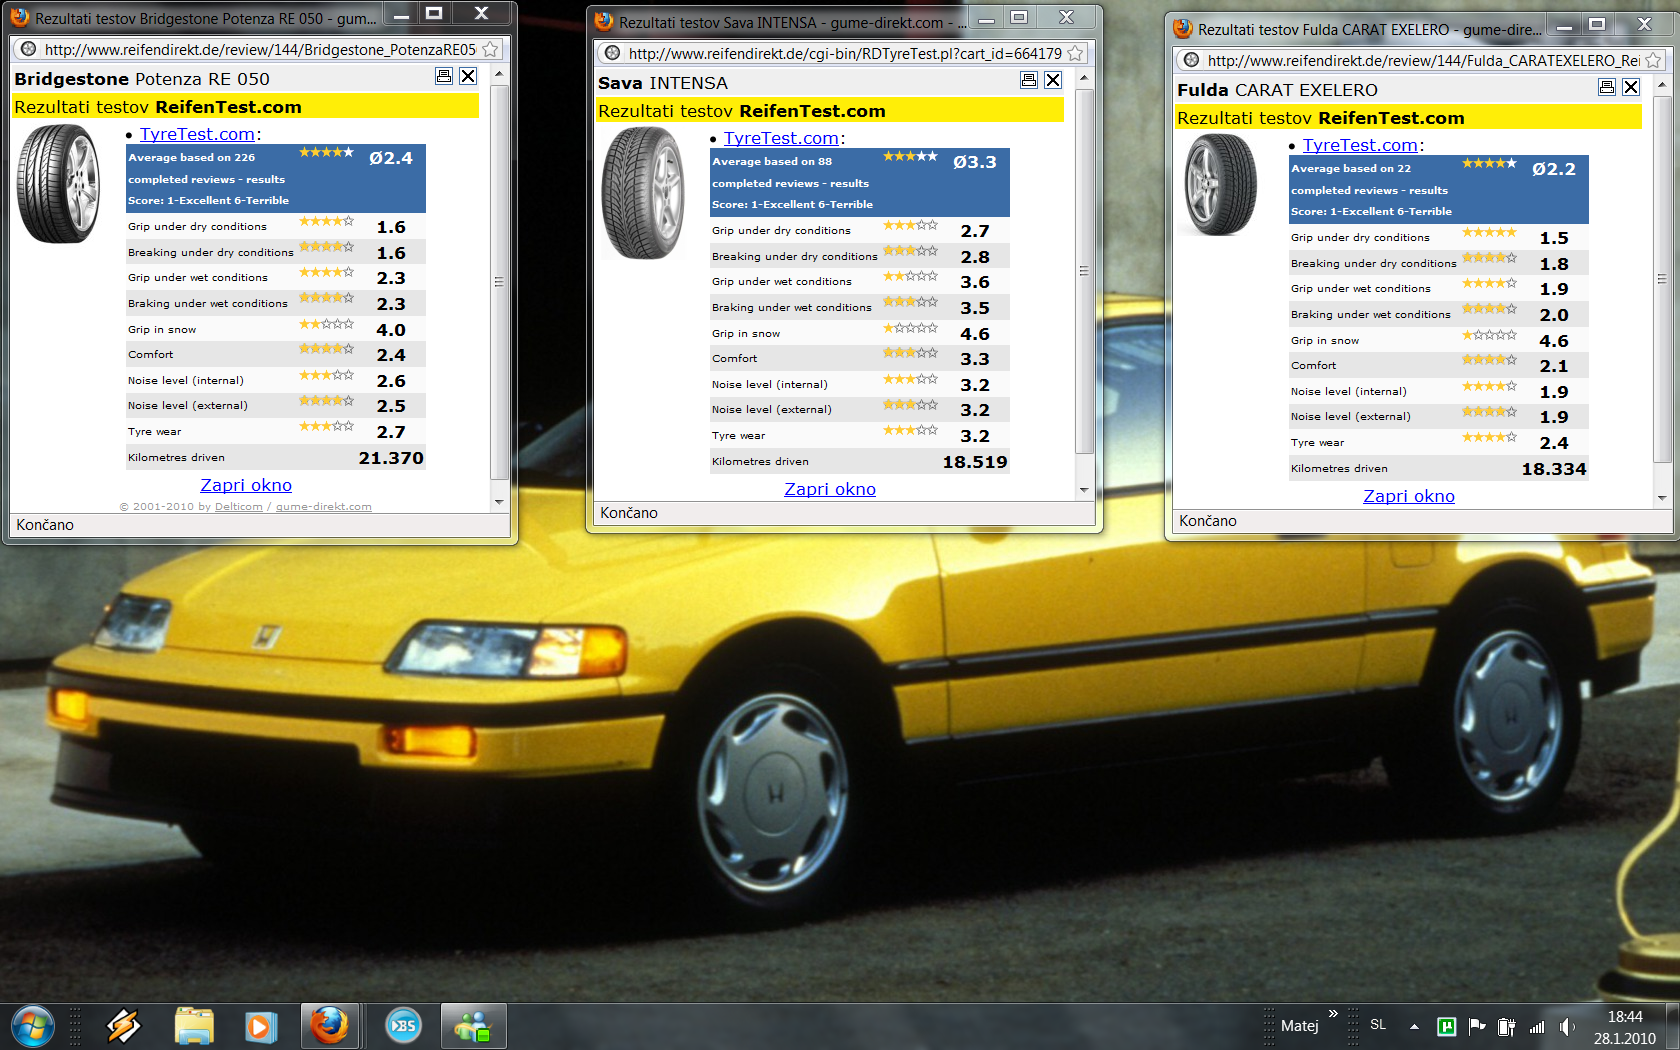Click the green tray application icon
Screen dimensions: 1680x1050
pyautogui.click(x=1446, y=1026)
